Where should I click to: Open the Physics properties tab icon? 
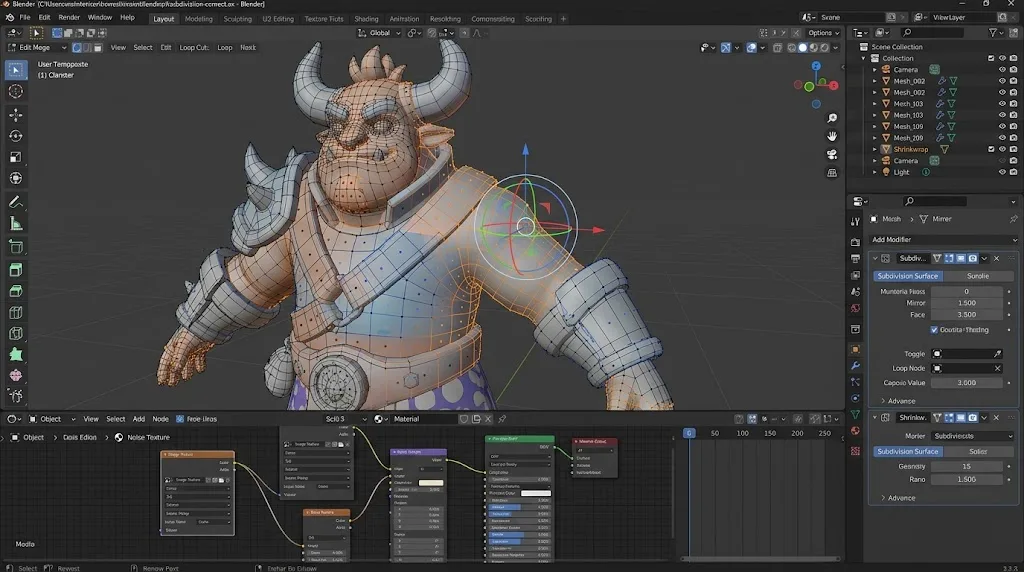[x=856, y=398]
